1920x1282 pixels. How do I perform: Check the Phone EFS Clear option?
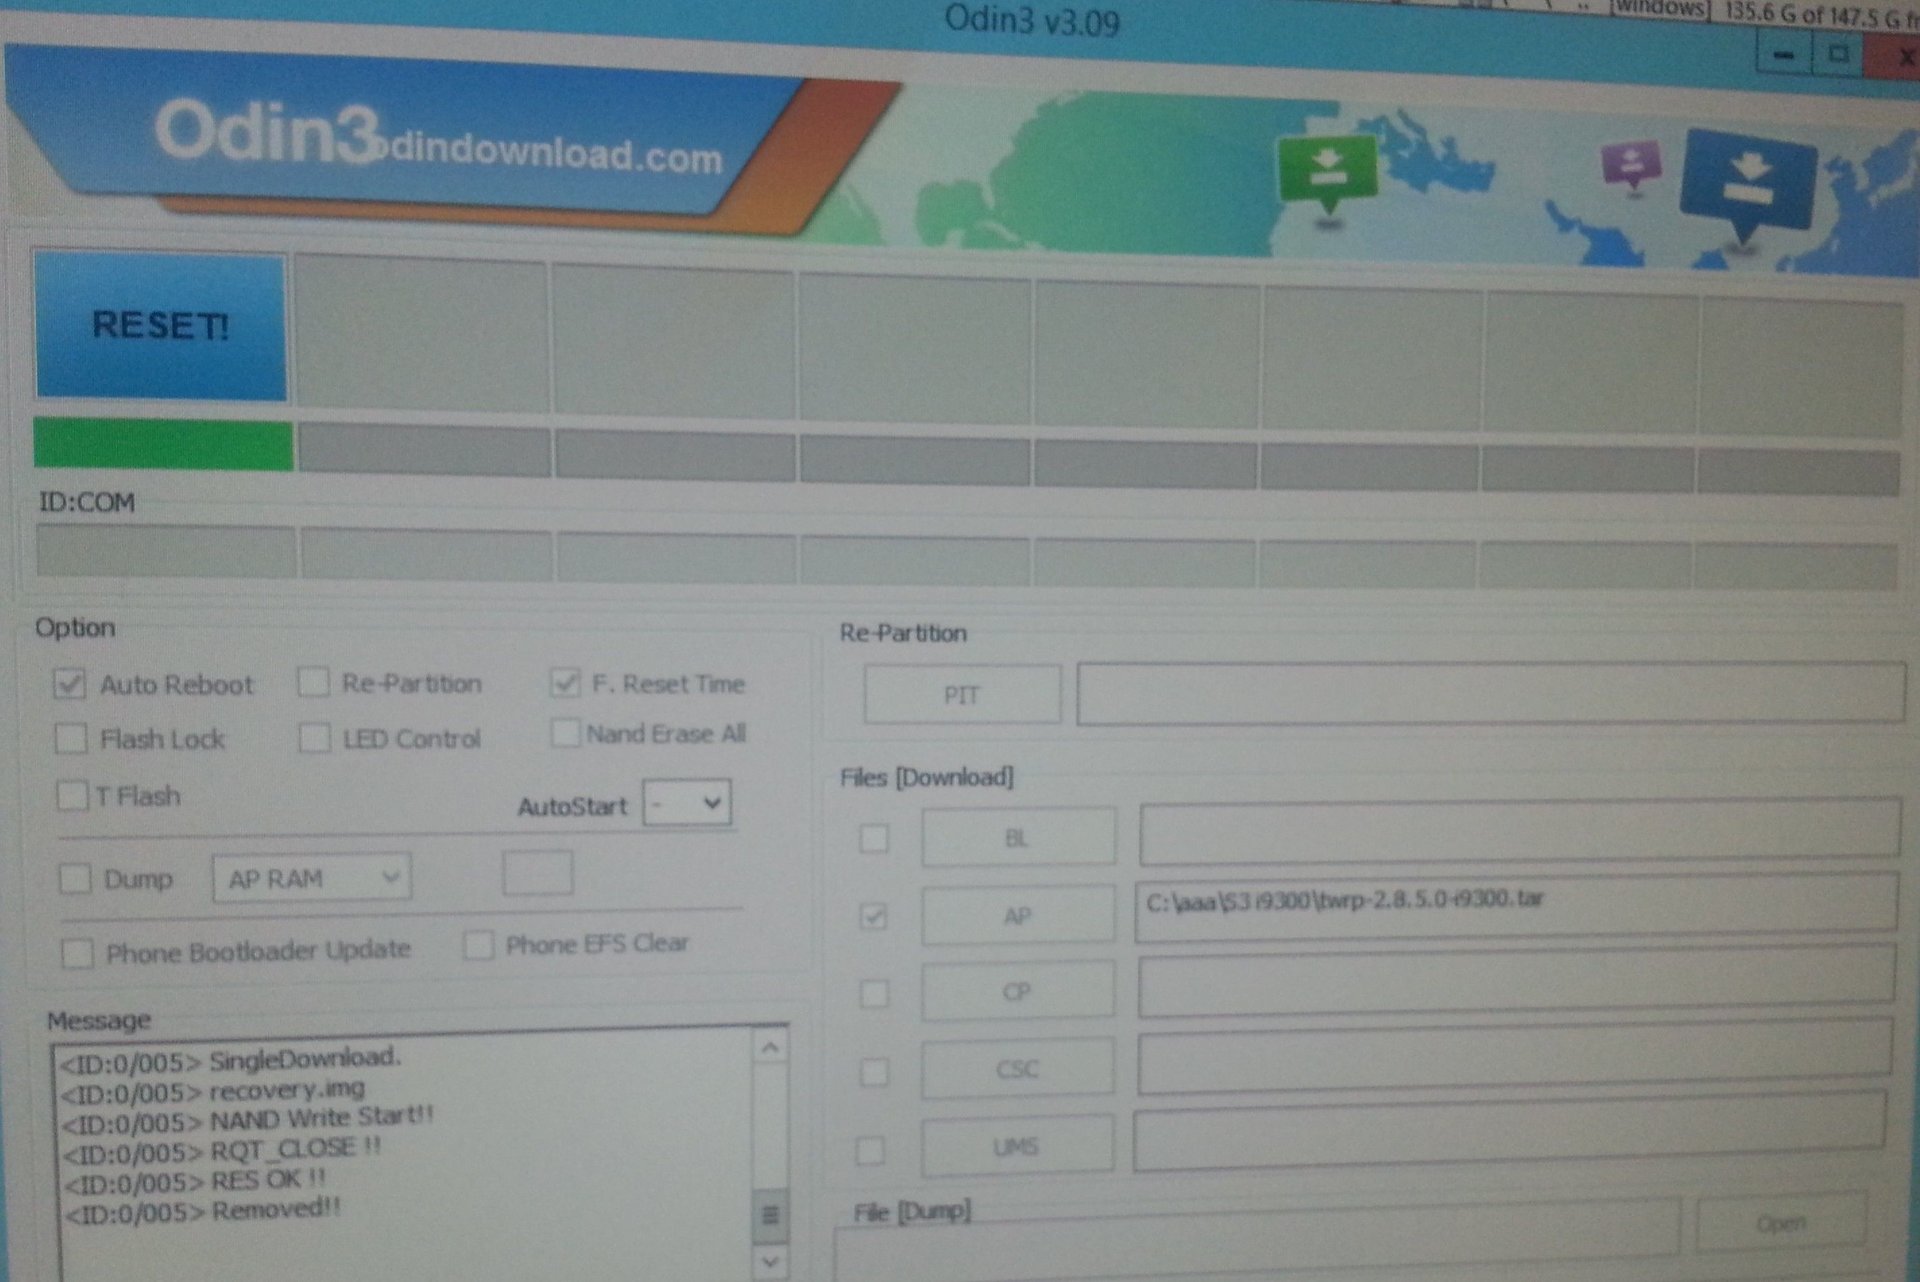478,944
